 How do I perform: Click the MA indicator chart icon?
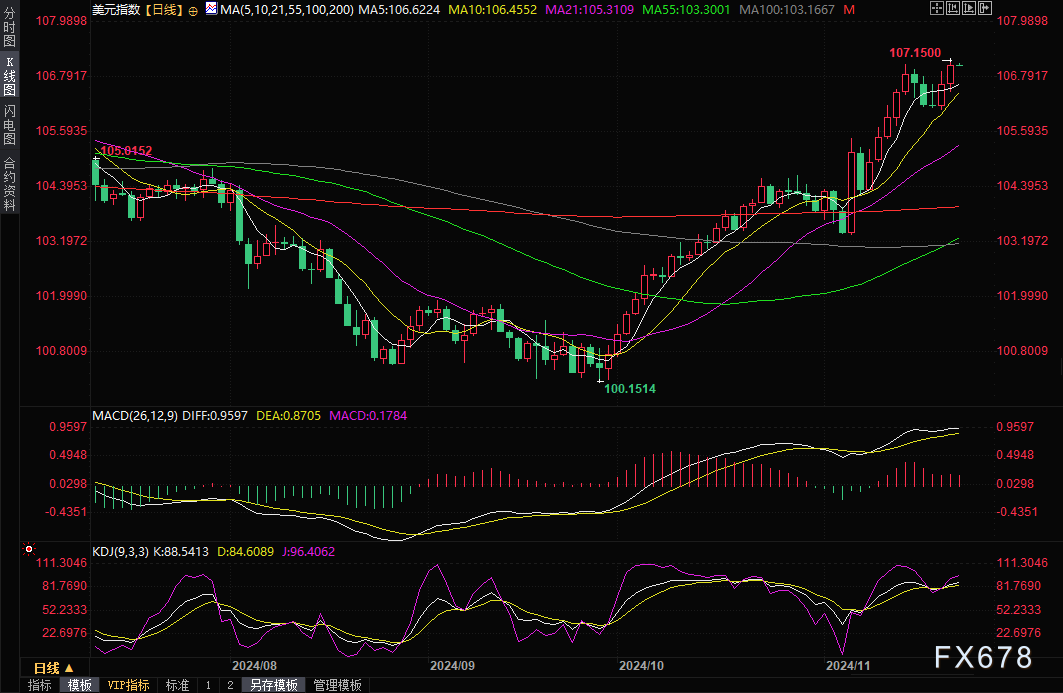210,8
